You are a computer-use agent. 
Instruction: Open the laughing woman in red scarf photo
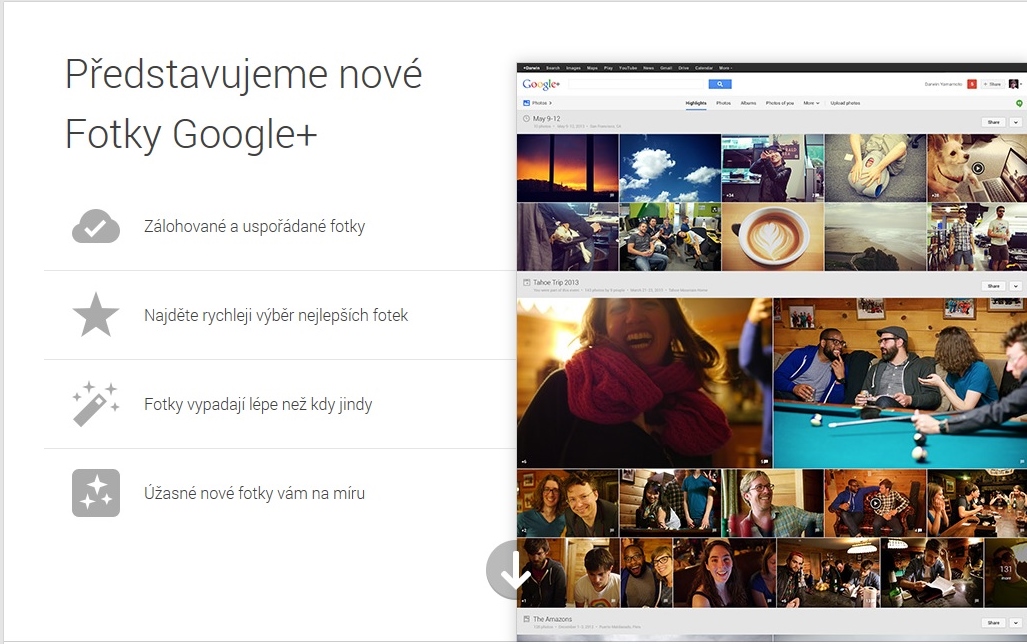(644, 383)
